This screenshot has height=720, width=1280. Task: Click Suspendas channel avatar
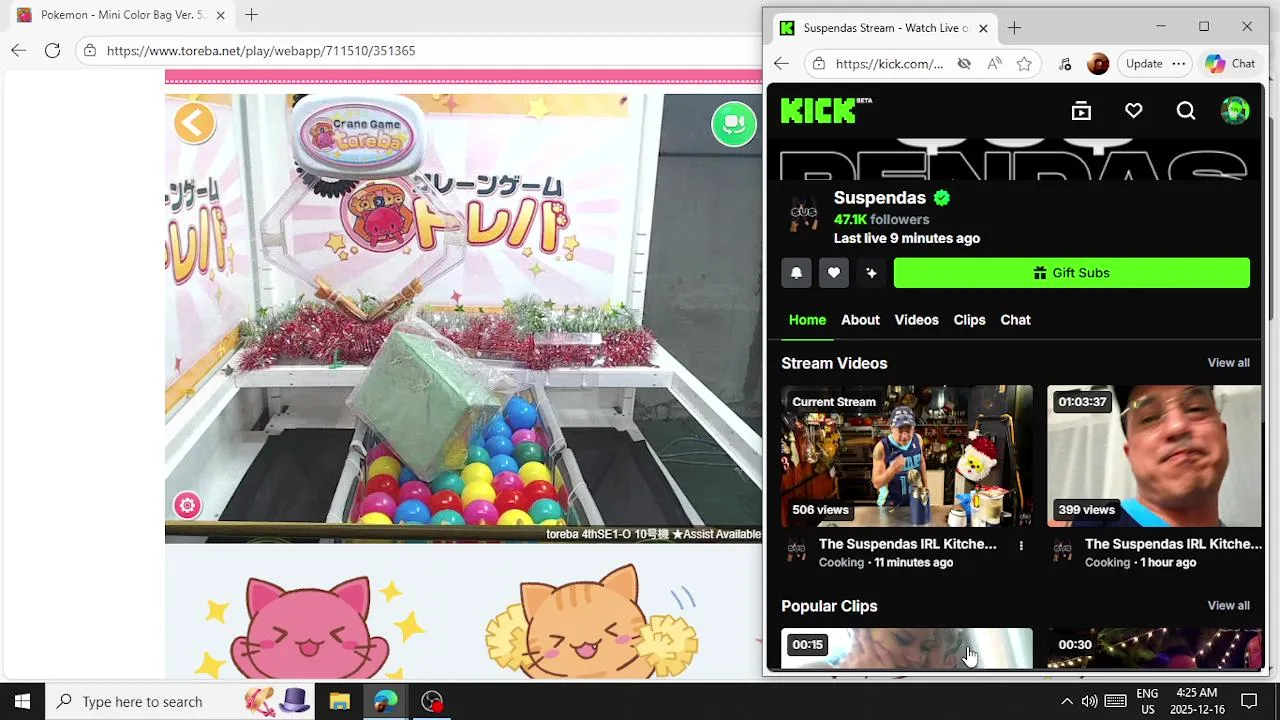point(804,213)
